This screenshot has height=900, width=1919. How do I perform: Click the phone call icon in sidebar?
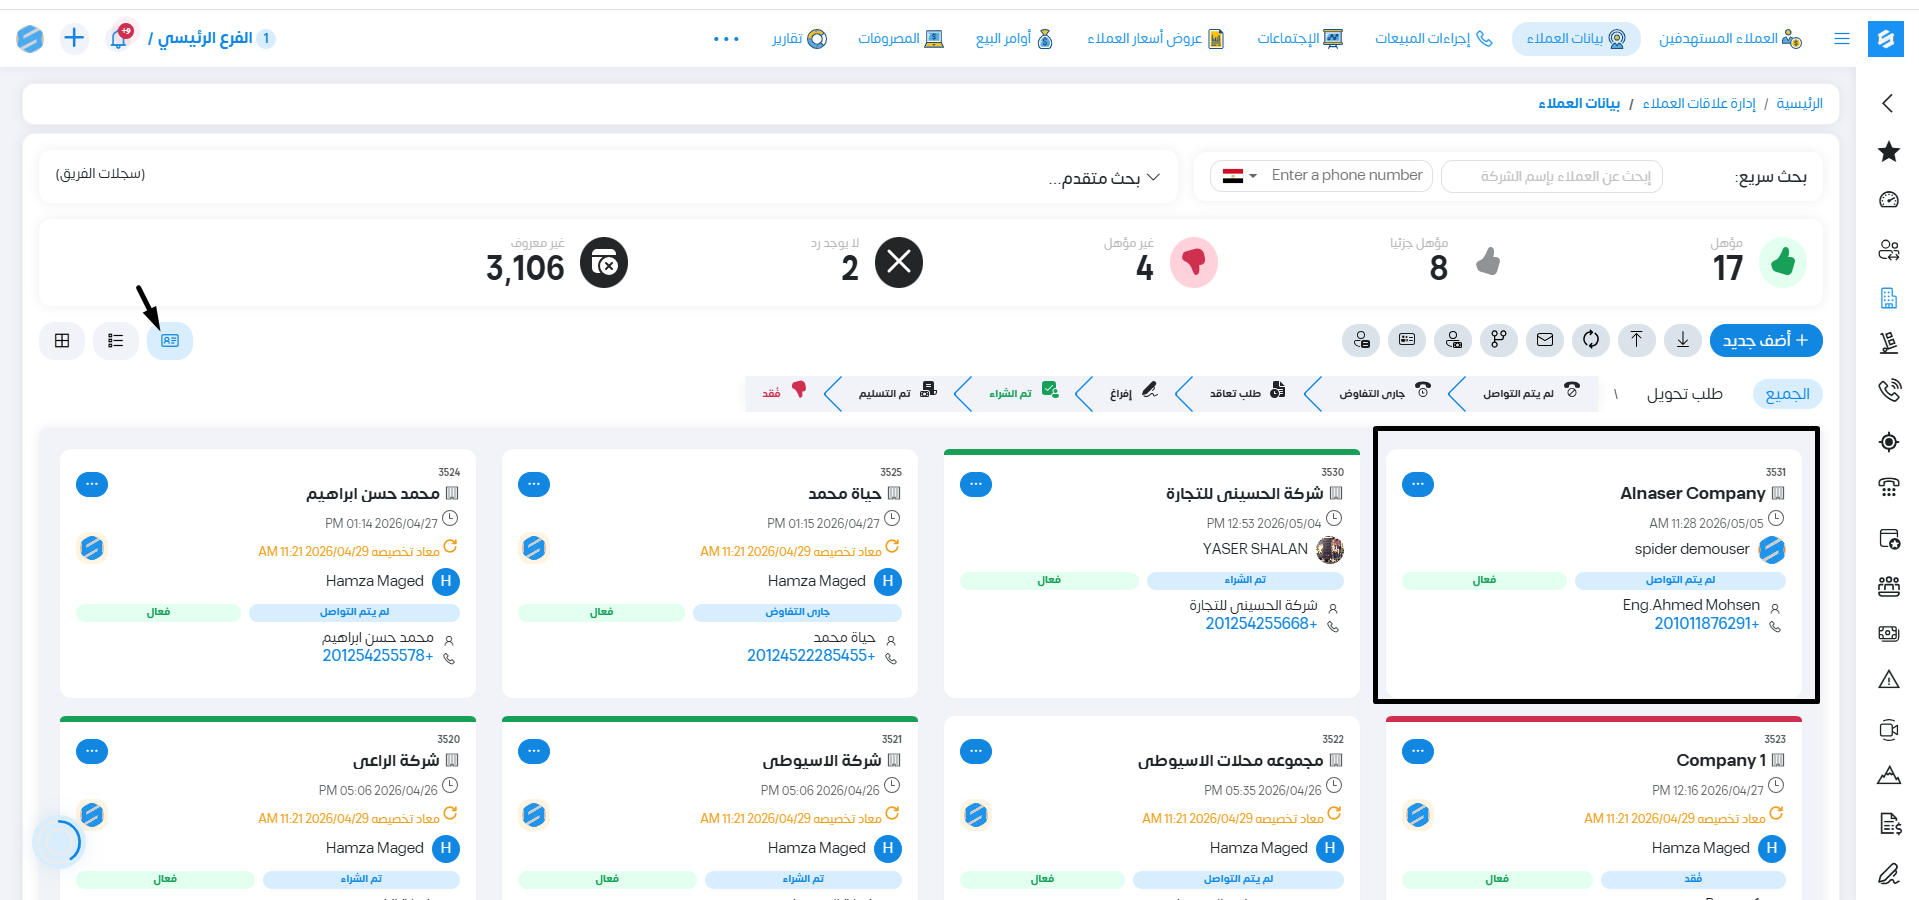click(1888, 390)
